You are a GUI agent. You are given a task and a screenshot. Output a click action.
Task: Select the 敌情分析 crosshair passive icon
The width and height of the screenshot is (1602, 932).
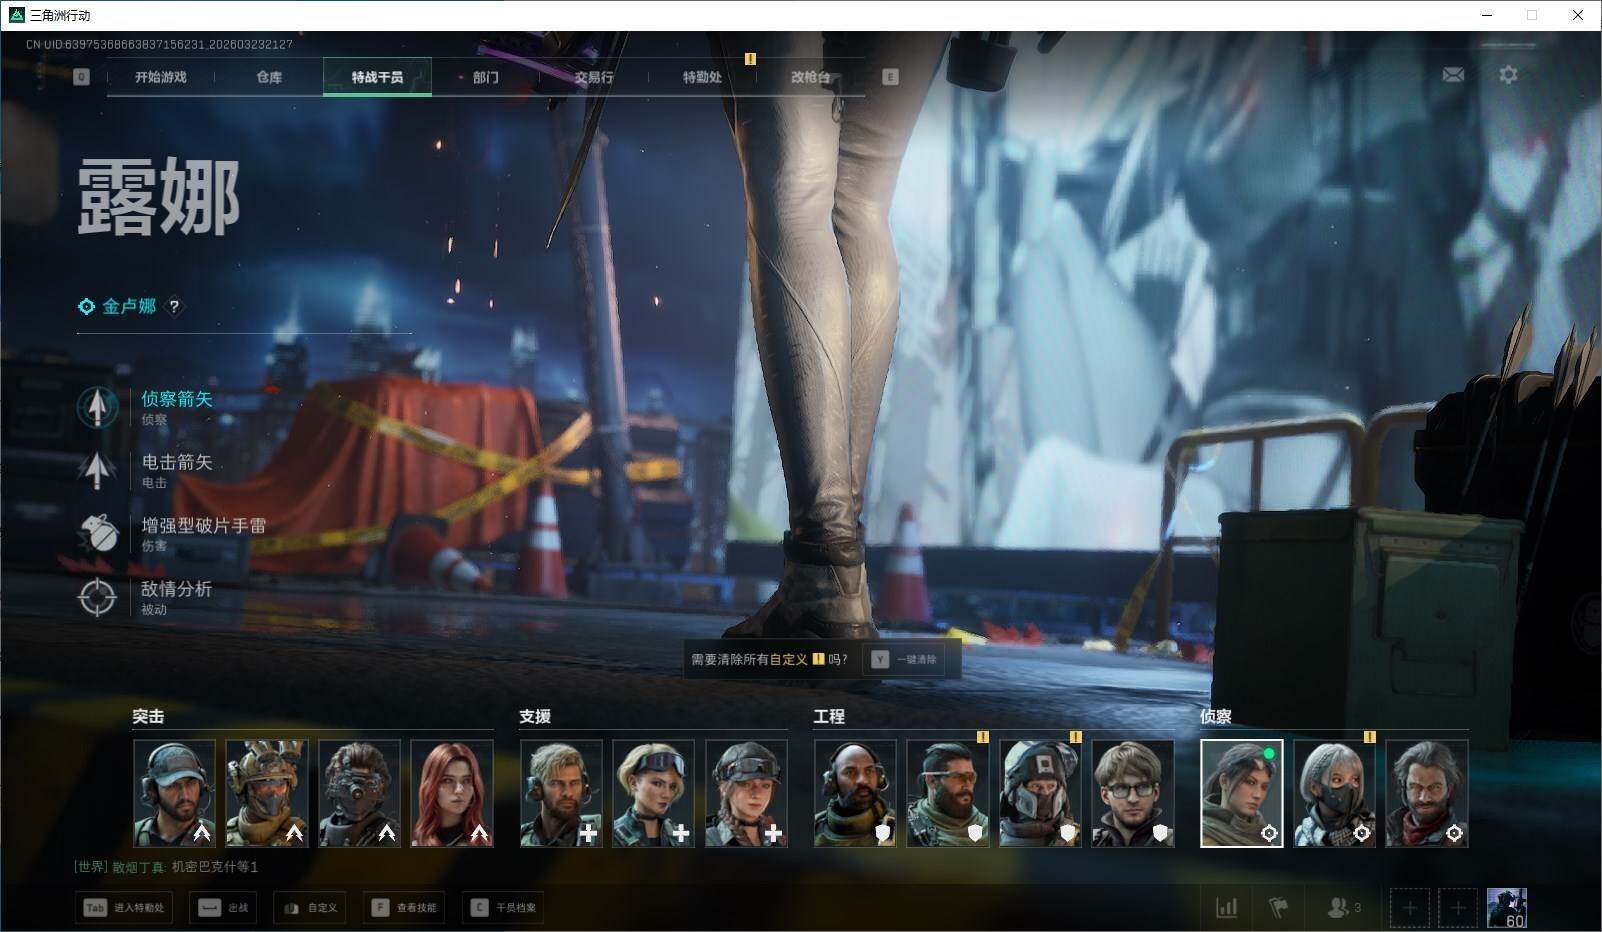[x=97, y=597]
